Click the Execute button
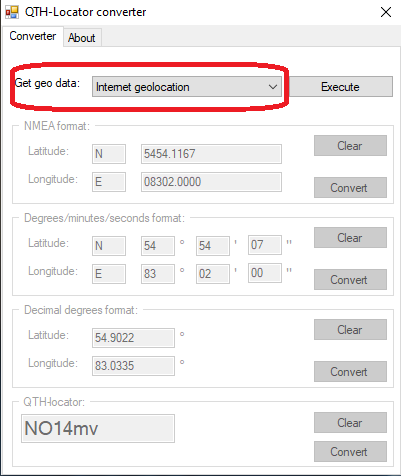Screen dimensions: 401x476 340,87
